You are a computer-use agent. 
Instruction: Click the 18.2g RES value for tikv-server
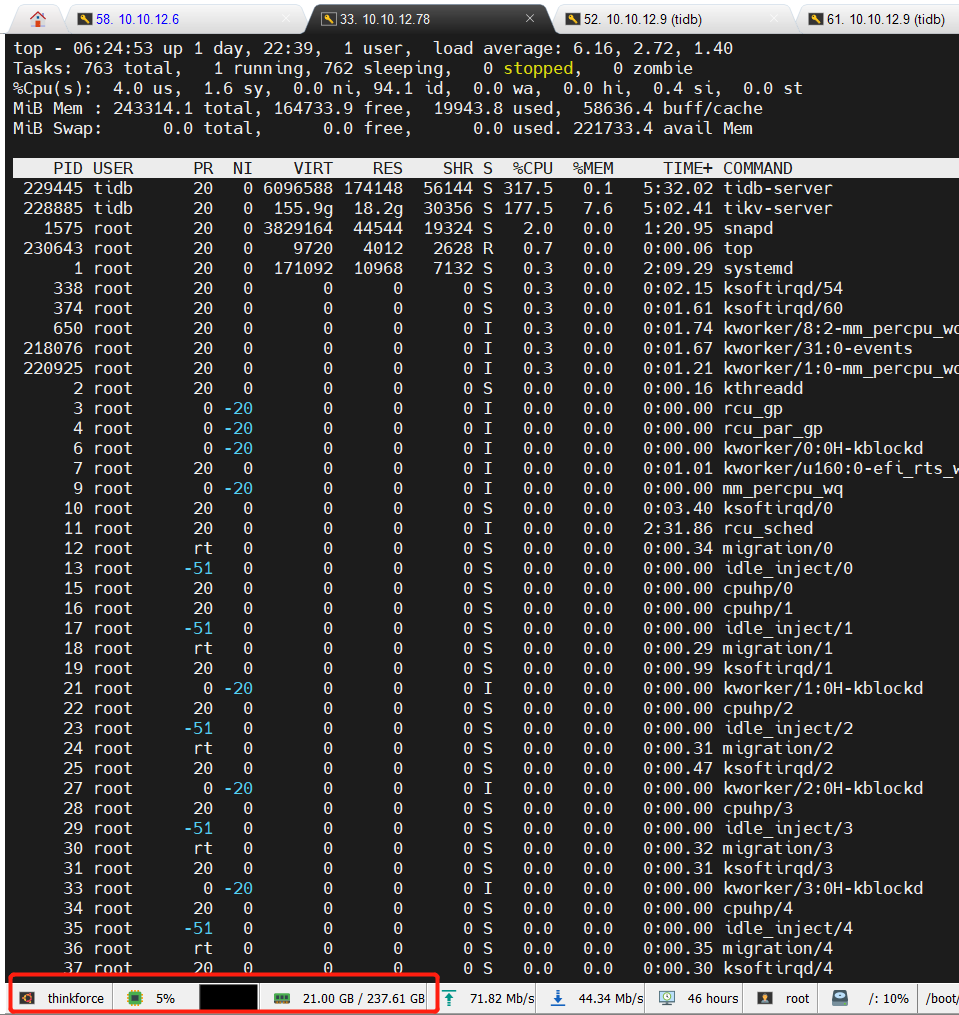coord(378,208)
